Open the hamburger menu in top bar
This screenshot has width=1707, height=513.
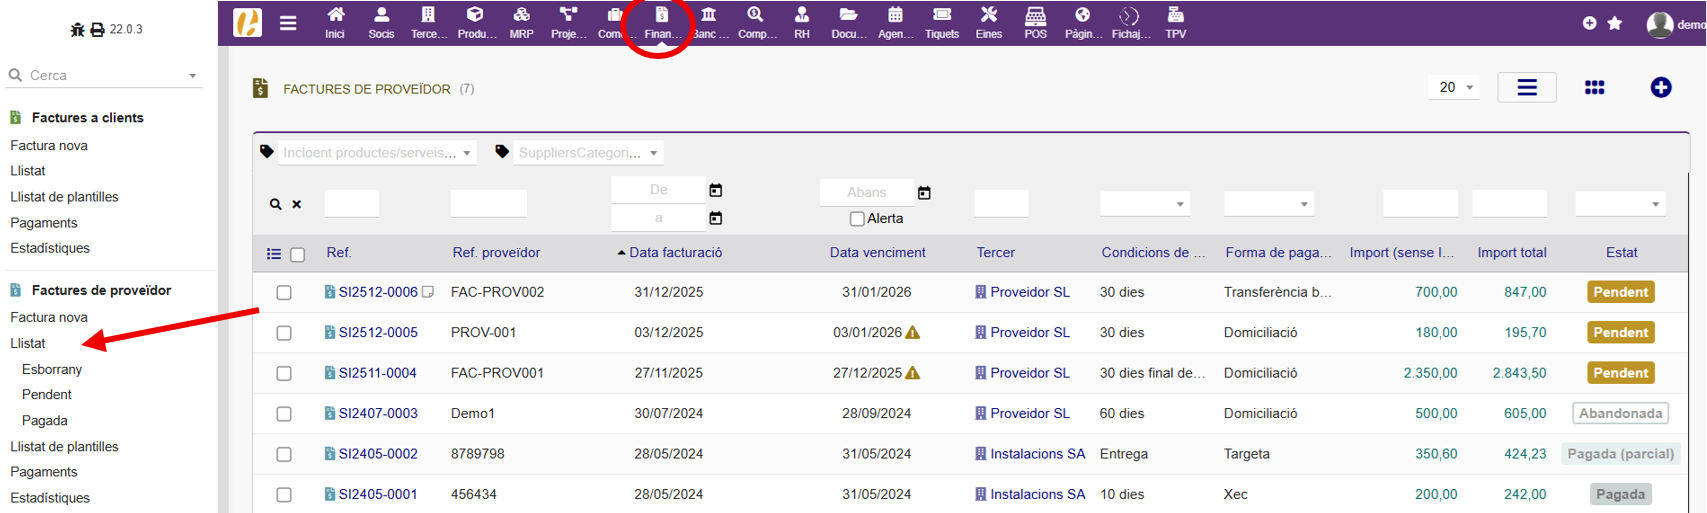pyautogui.click(x=288, y=23)
